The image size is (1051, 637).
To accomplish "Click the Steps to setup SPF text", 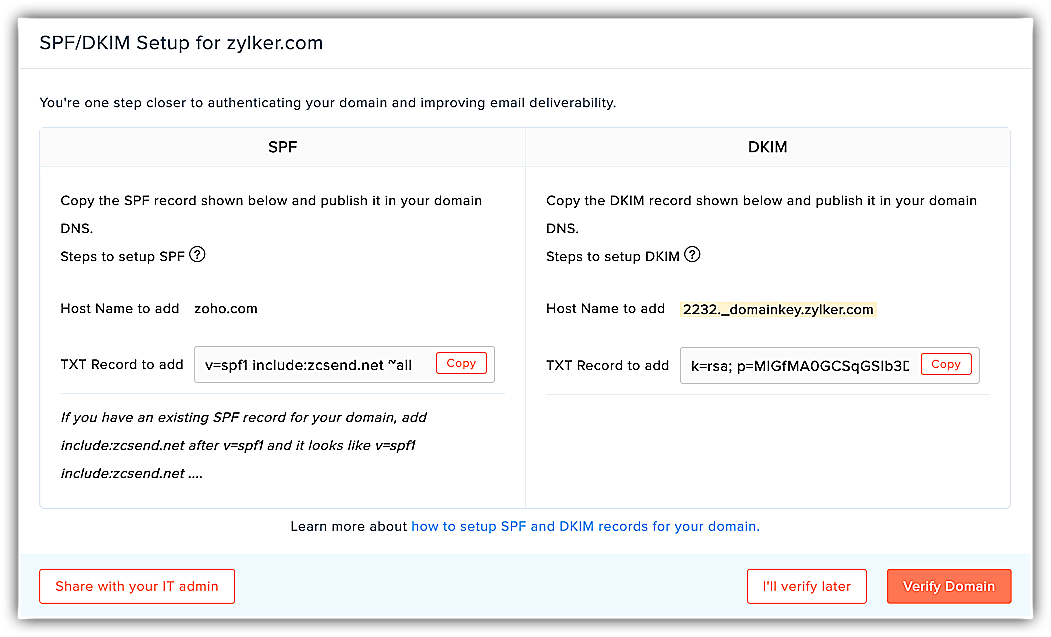I will 122,257.
